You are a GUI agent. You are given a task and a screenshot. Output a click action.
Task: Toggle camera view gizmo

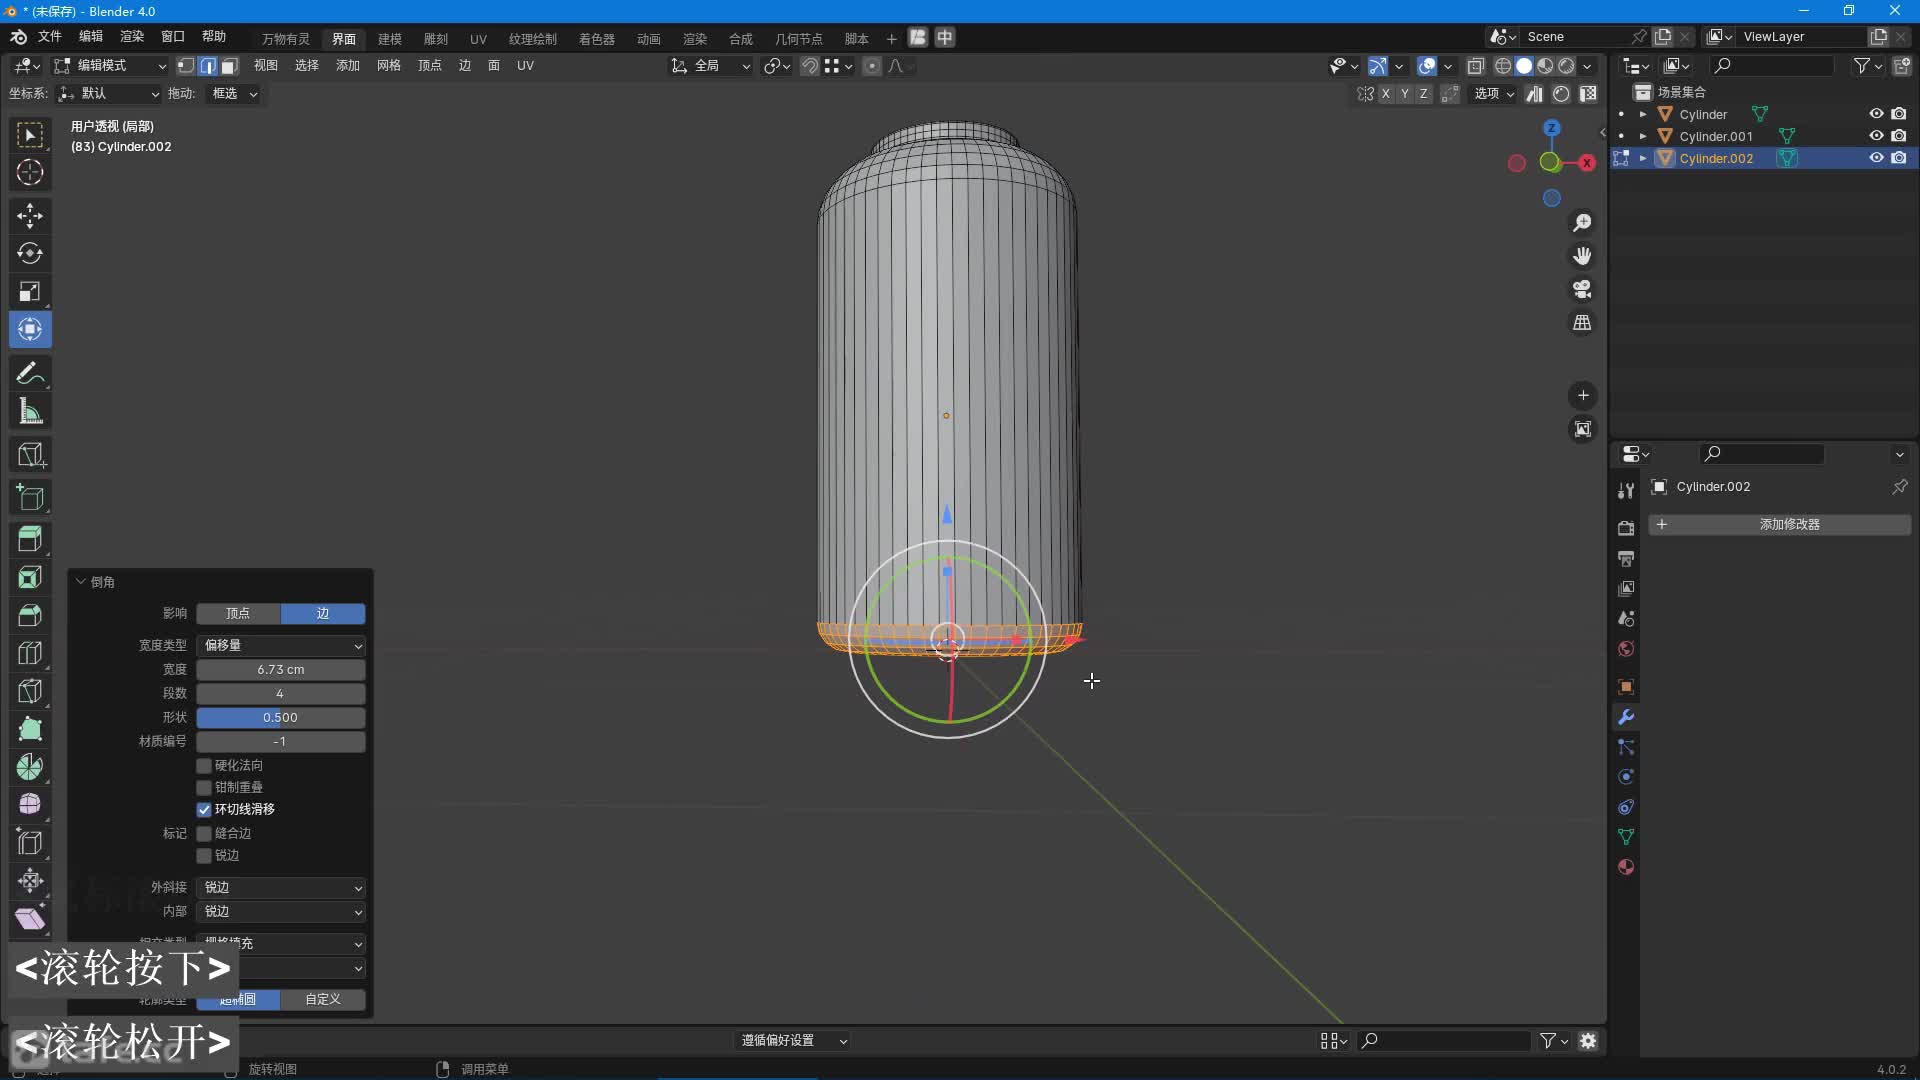[x=1582, y=289]
